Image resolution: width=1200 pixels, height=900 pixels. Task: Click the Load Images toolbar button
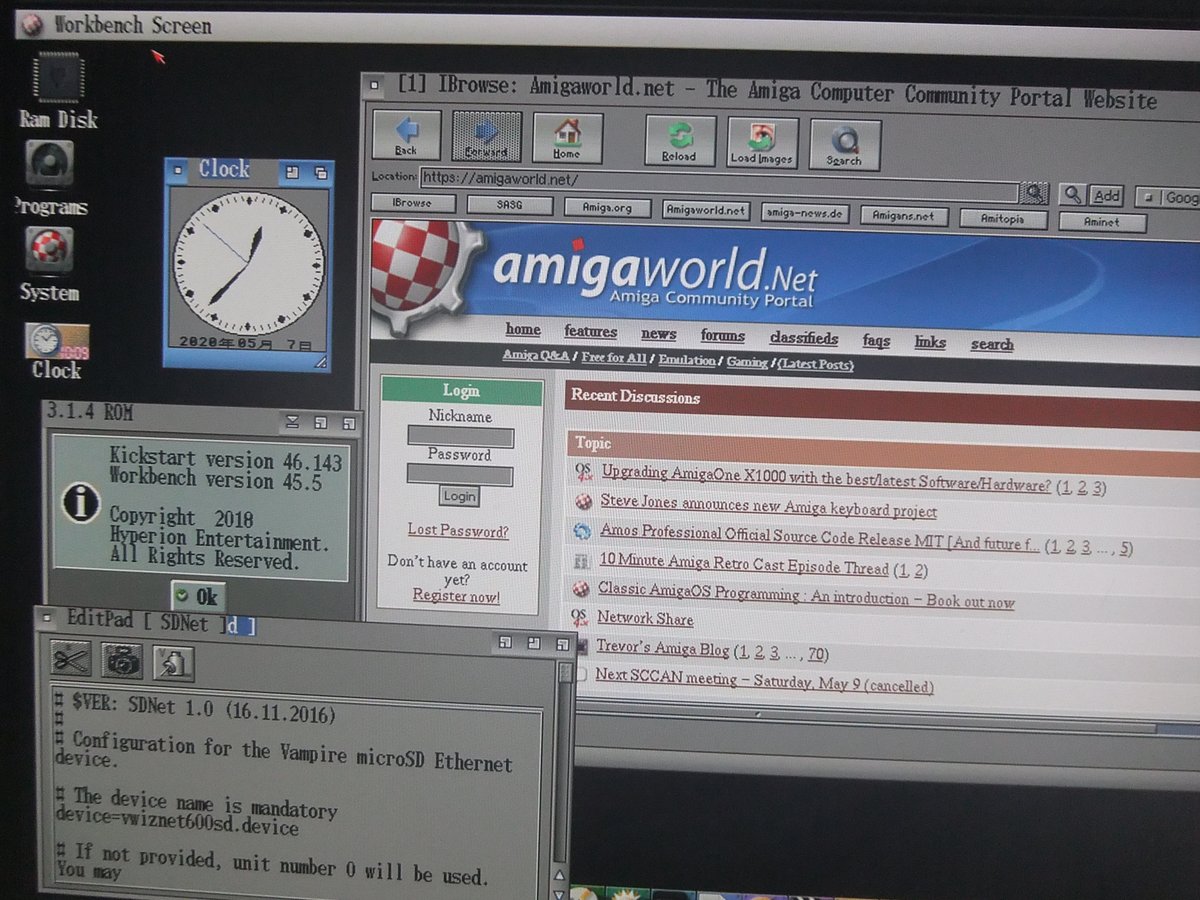tap(762, 143)
